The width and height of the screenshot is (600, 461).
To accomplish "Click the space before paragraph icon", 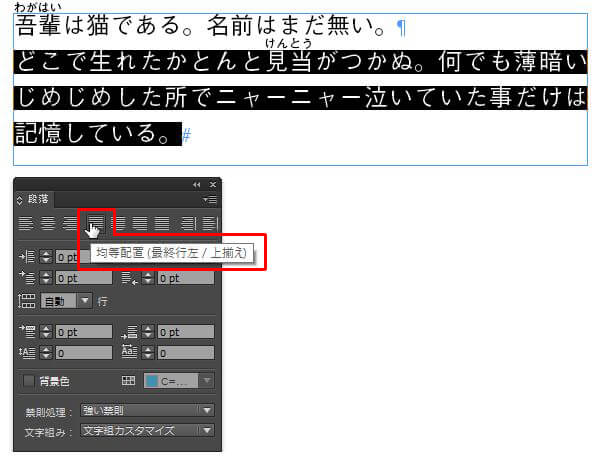I will point(27,332).
